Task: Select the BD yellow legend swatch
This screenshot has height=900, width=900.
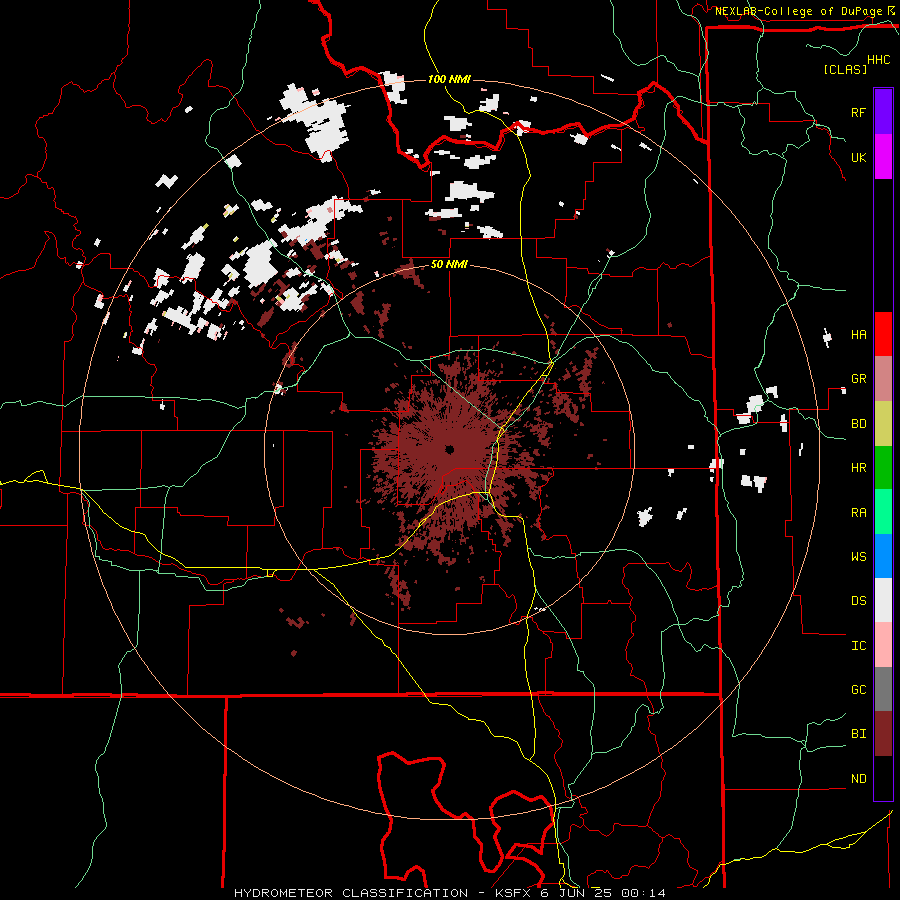Action: coord(883,424)
